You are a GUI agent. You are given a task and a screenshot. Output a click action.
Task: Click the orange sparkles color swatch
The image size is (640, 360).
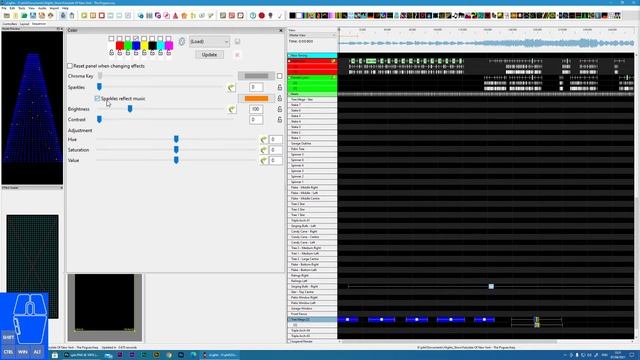(x=256, y=98)
